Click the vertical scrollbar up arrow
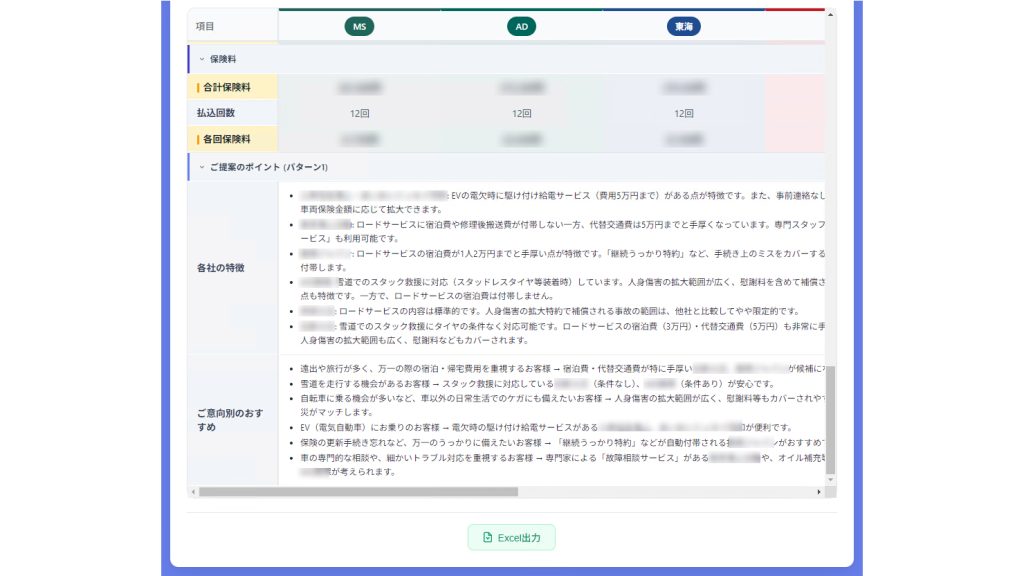 pyautogui.click(x=831, y=14)
